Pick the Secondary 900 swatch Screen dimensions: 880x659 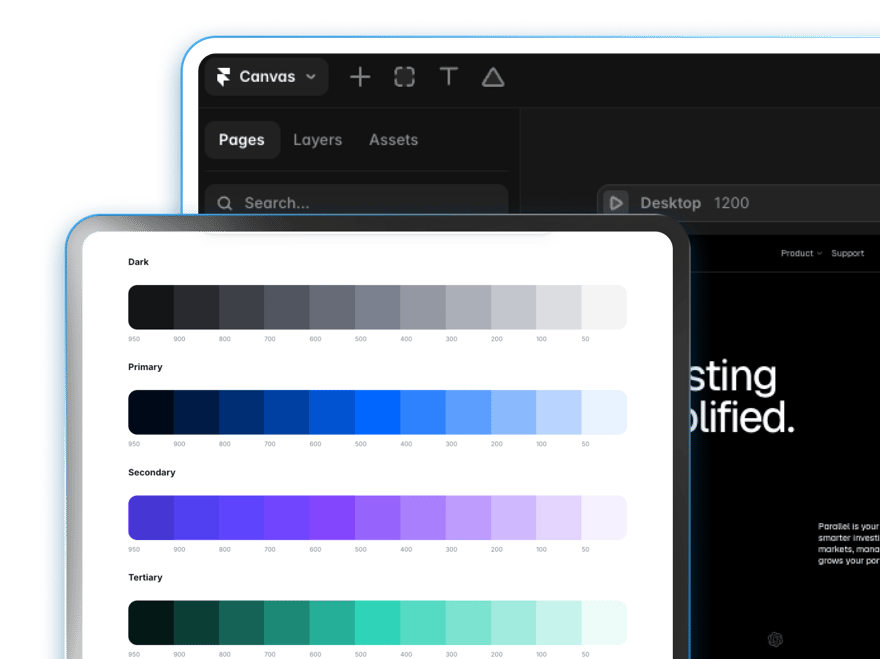[x=196, y=518]
